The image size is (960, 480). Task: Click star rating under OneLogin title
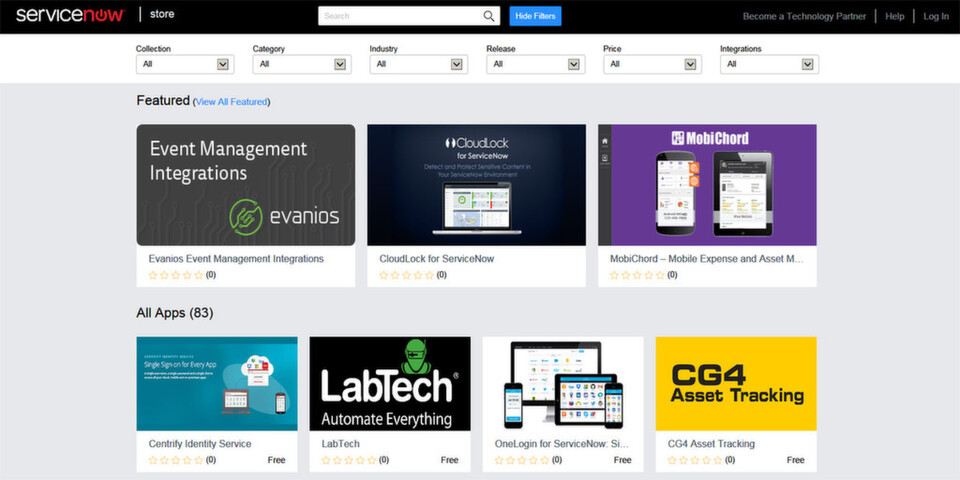coord(522,460)
